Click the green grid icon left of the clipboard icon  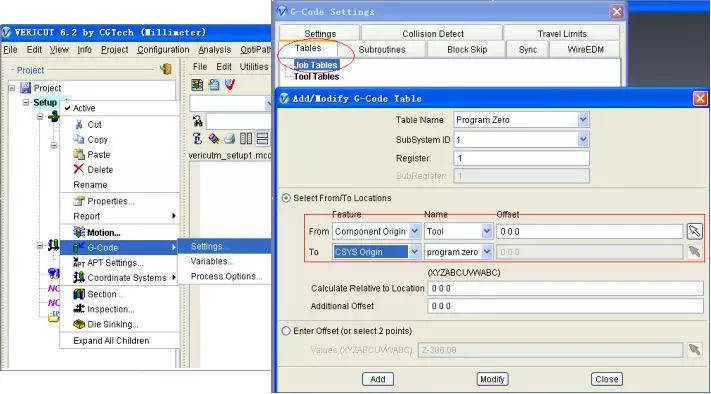click(197, 84)
